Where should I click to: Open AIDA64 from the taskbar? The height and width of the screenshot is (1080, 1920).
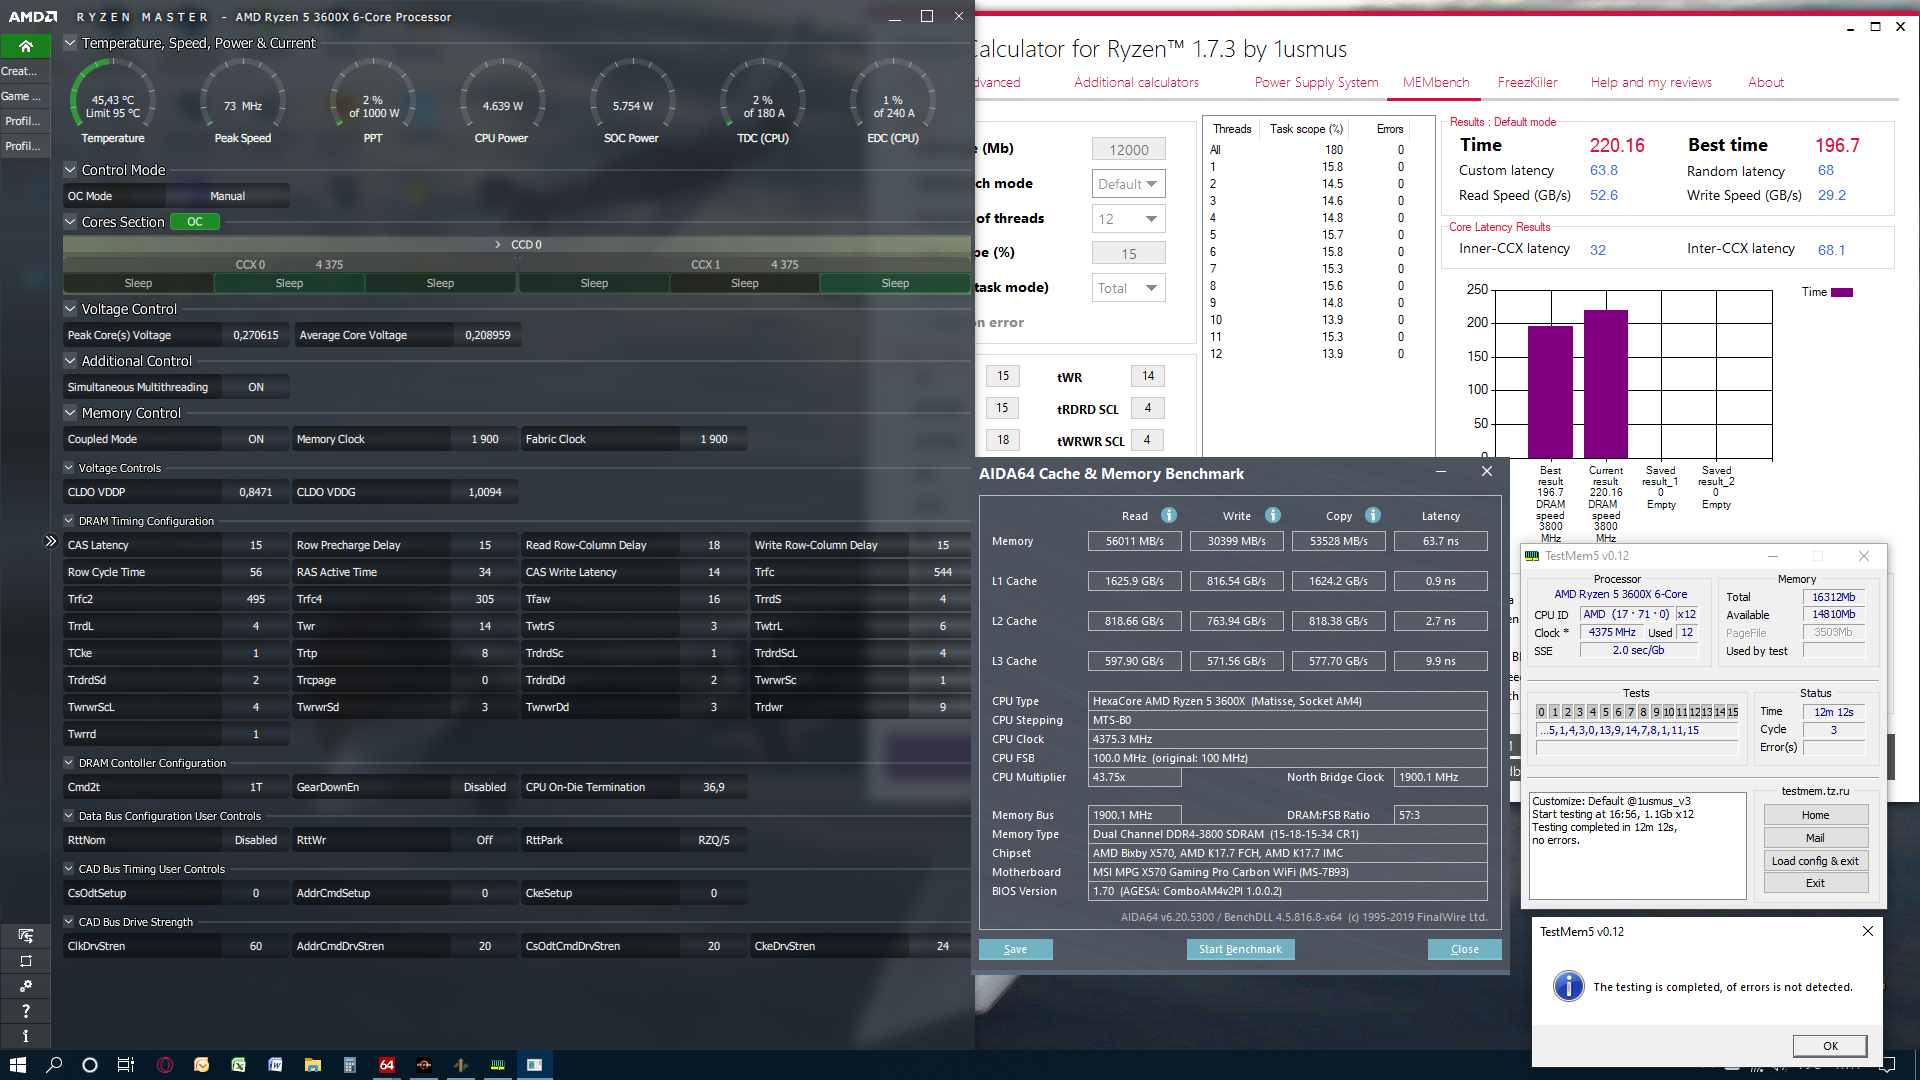click(x=387, y=1065)
